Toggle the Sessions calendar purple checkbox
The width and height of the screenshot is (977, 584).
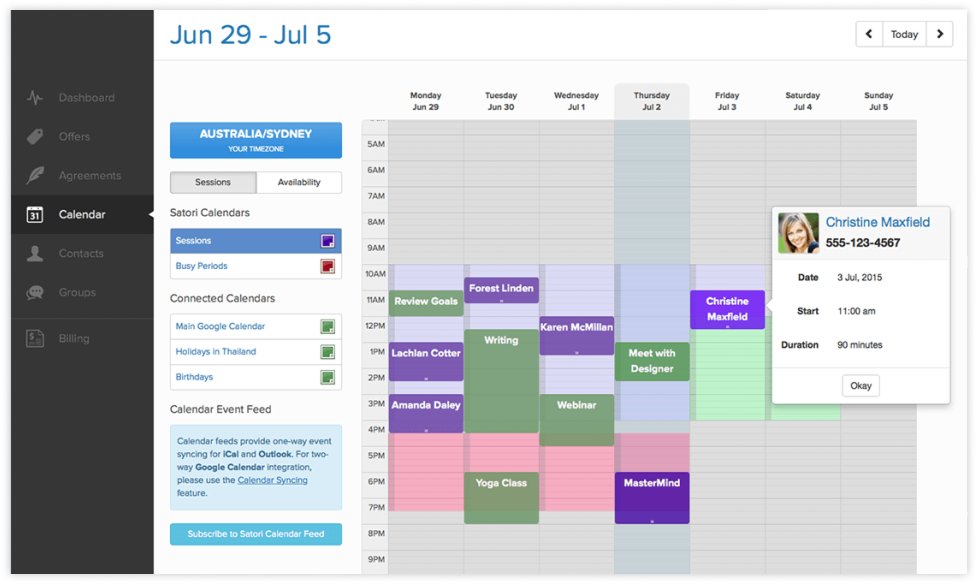pyautogui.click(x=327, y=241)
